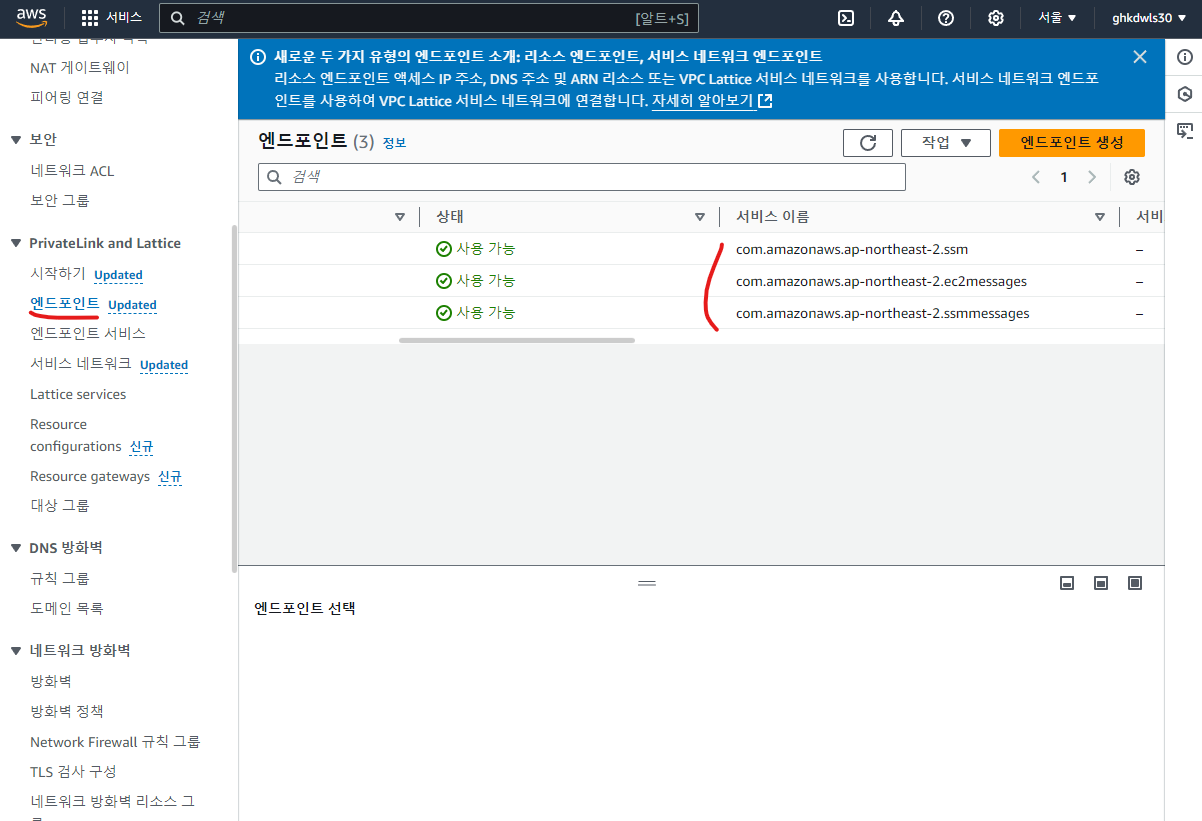Open the 정보 link next to 엔드포인트

click(394, 143)
